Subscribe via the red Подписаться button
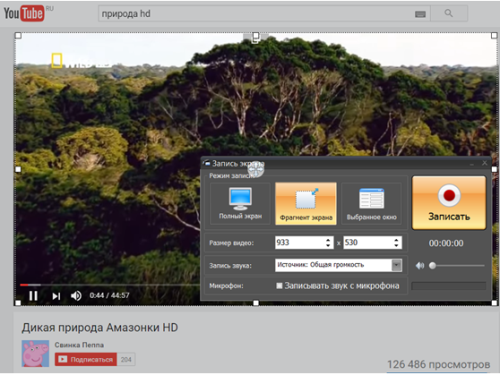 click(86, 359)
